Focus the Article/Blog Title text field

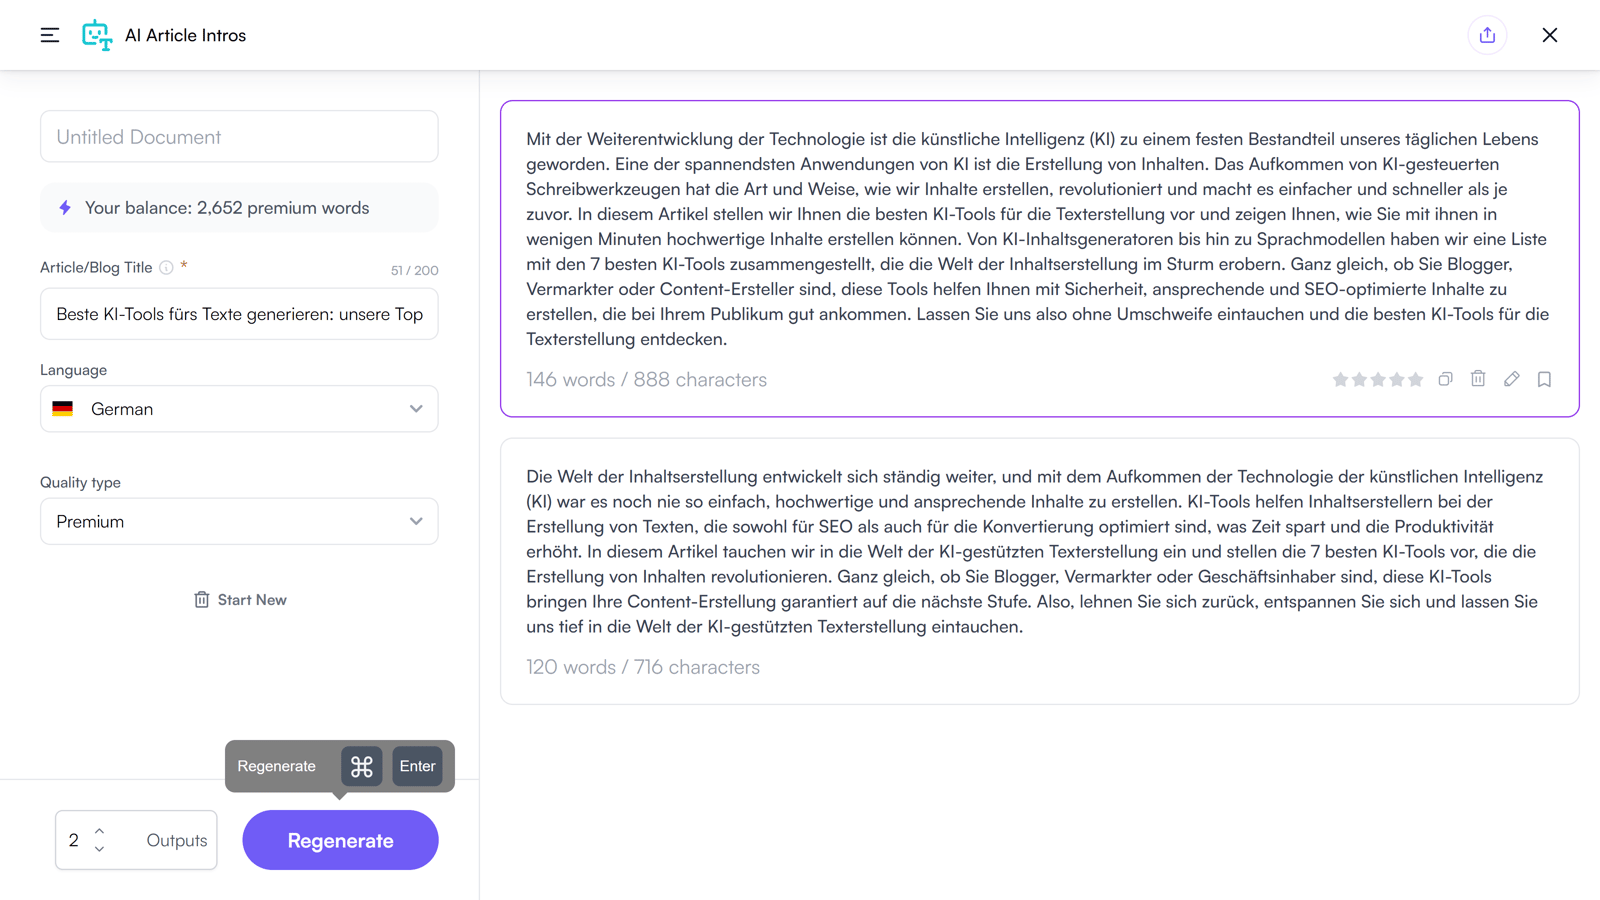(239, 314)
